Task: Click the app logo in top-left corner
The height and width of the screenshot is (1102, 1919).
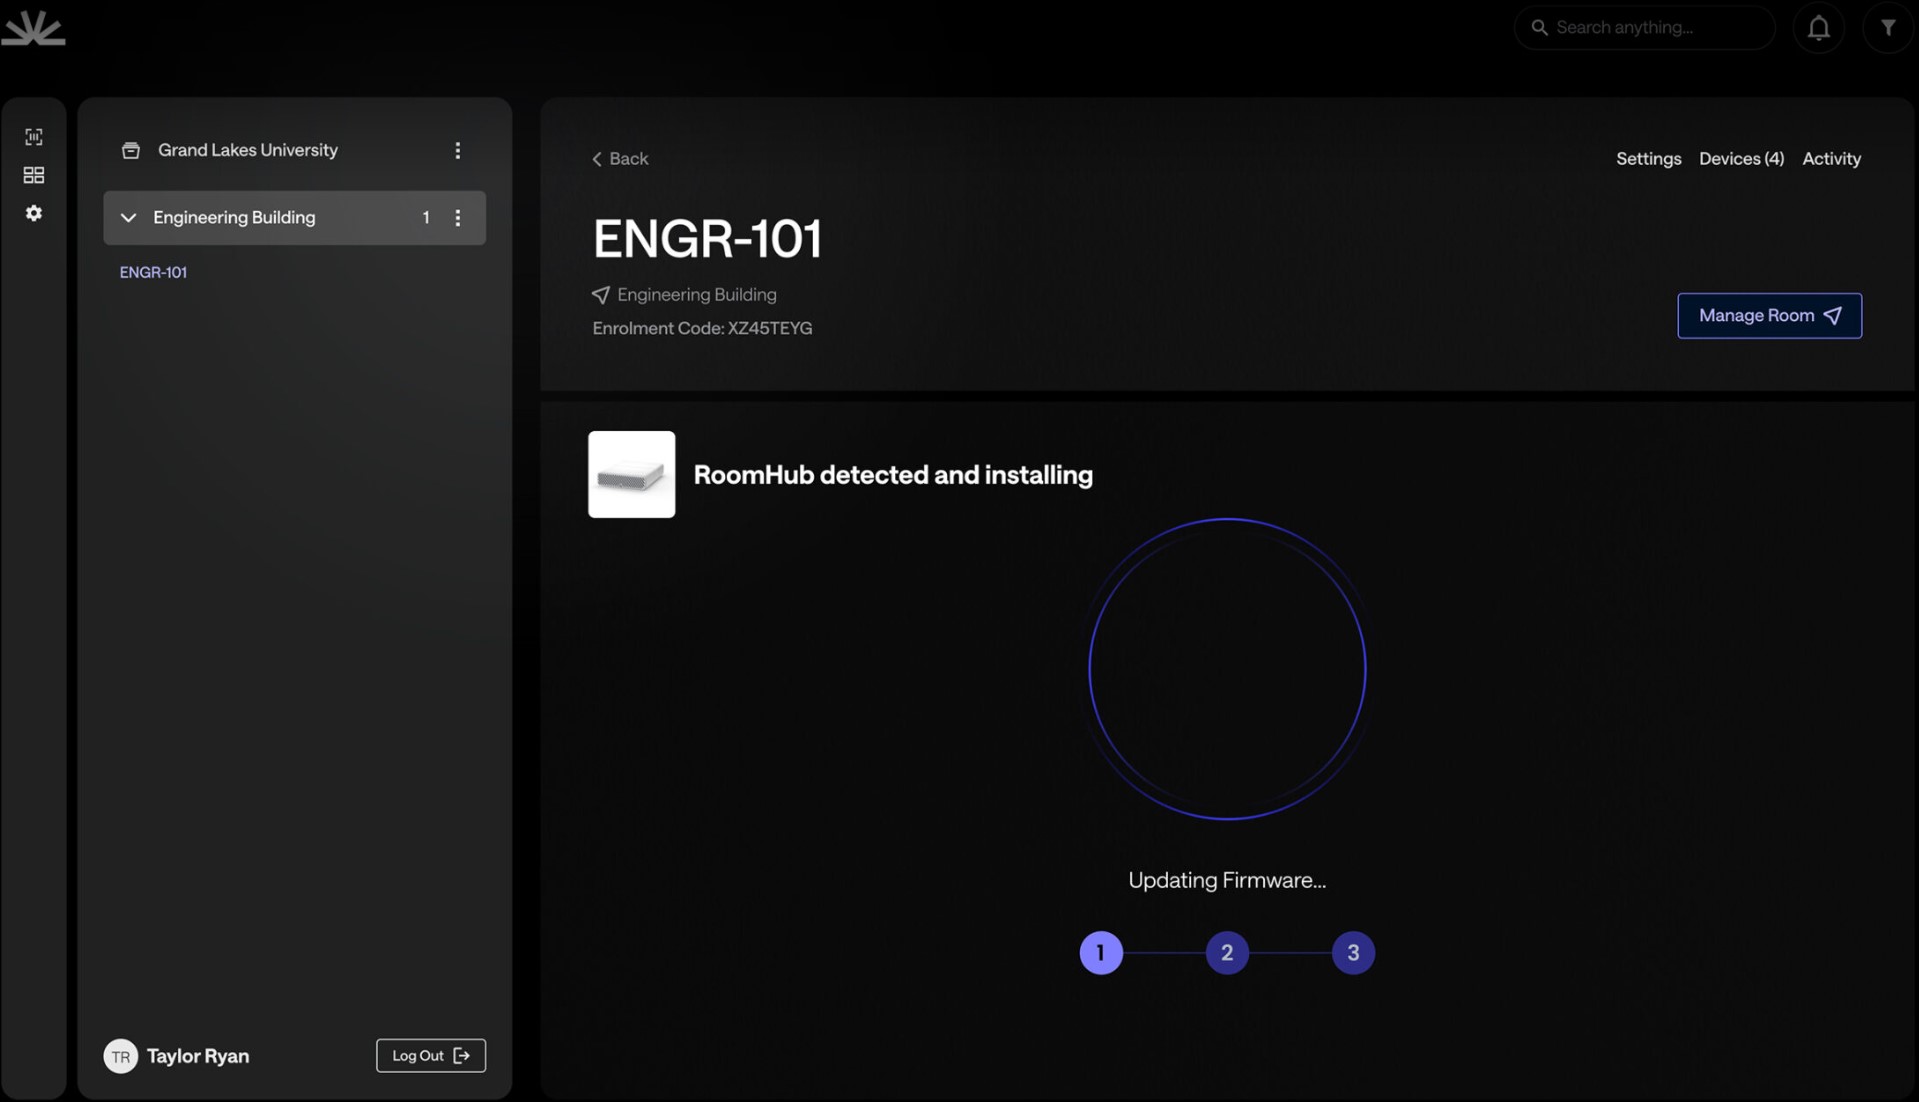Action: tap(33, 28)
